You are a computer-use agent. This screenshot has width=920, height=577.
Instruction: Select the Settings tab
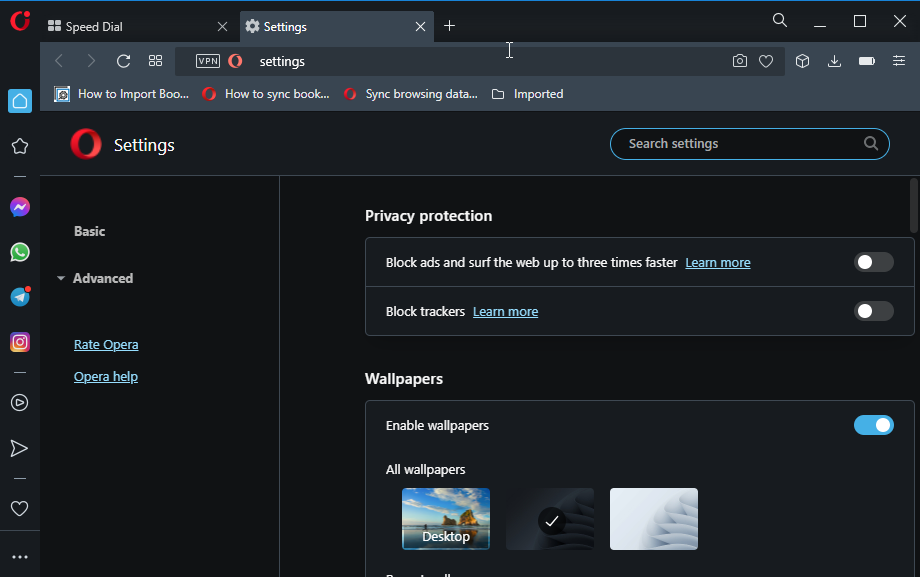337,26
